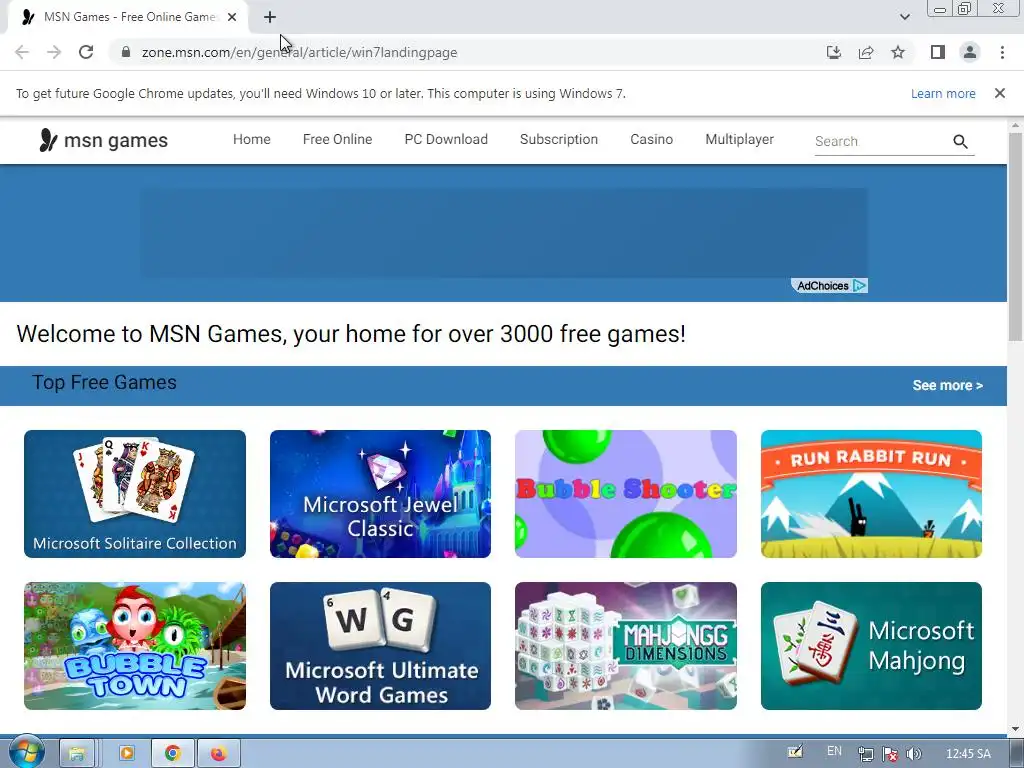Click the Action Center flag icon
This screenshot has width=1024, height=768.
[889, 754]
